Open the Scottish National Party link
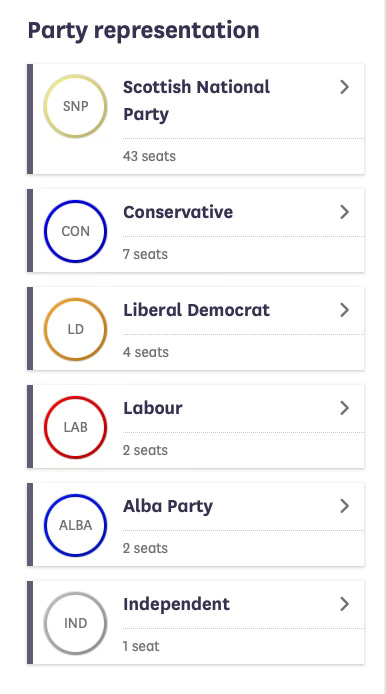Screen dimensions: 386x694 pyautogui.click(x=197, y=100)
